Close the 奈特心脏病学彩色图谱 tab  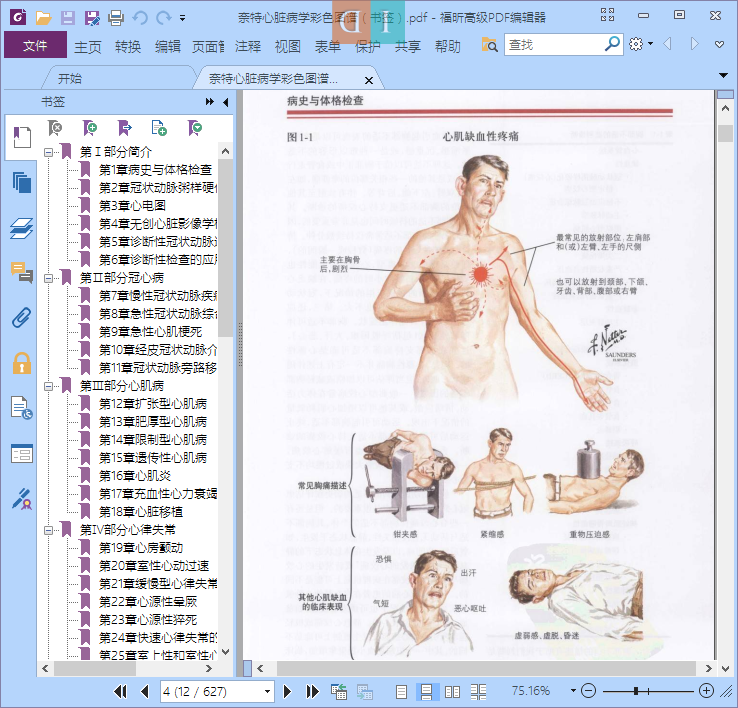369,80
